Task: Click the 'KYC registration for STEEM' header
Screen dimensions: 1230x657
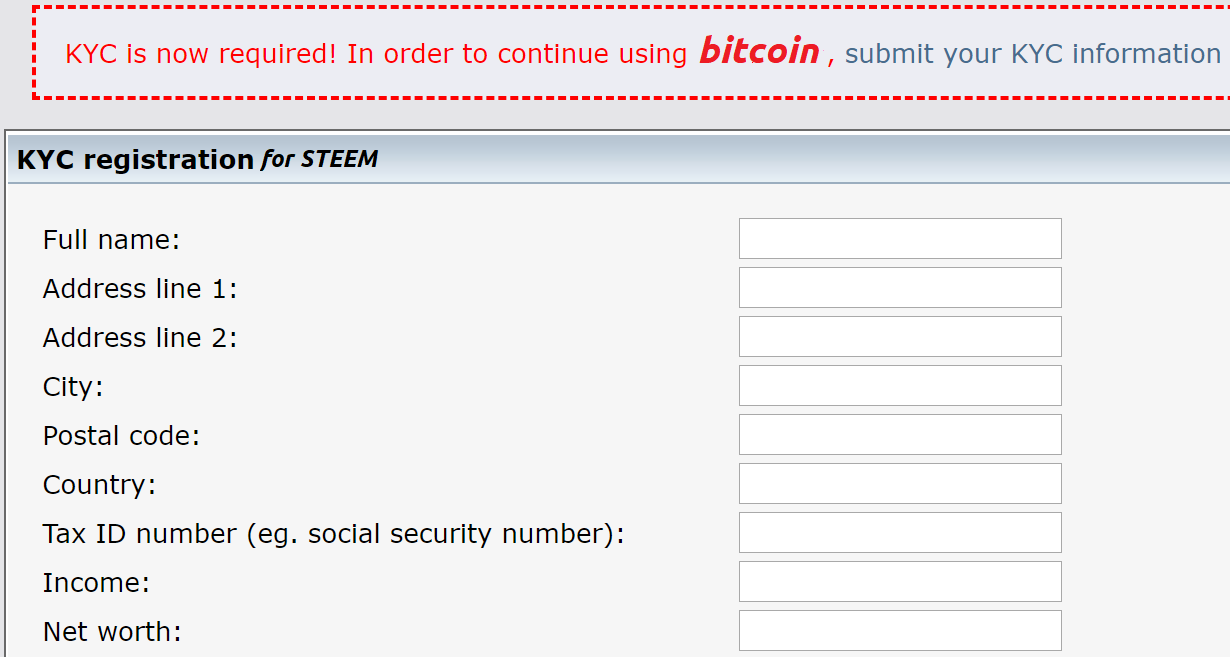Action: tap(198, 160)
